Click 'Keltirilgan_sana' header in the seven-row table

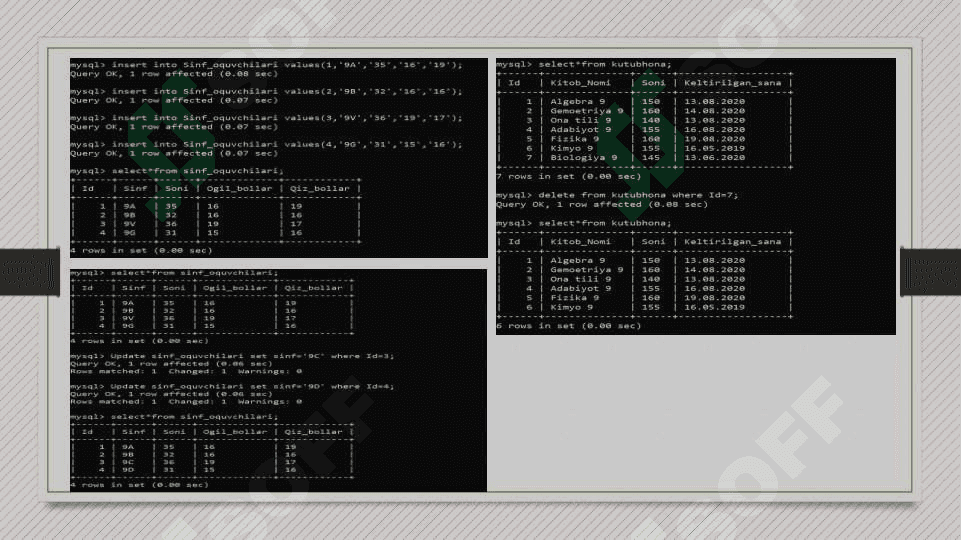click(732, 83)
